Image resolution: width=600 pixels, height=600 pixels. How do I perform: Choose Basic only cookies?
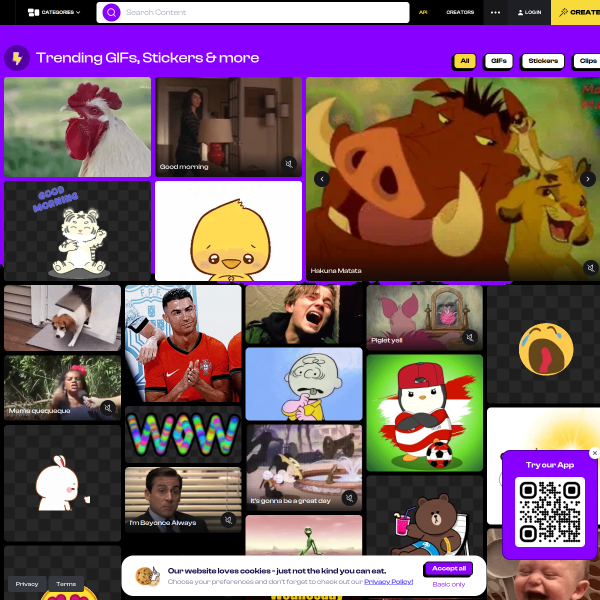click(448, 584)
